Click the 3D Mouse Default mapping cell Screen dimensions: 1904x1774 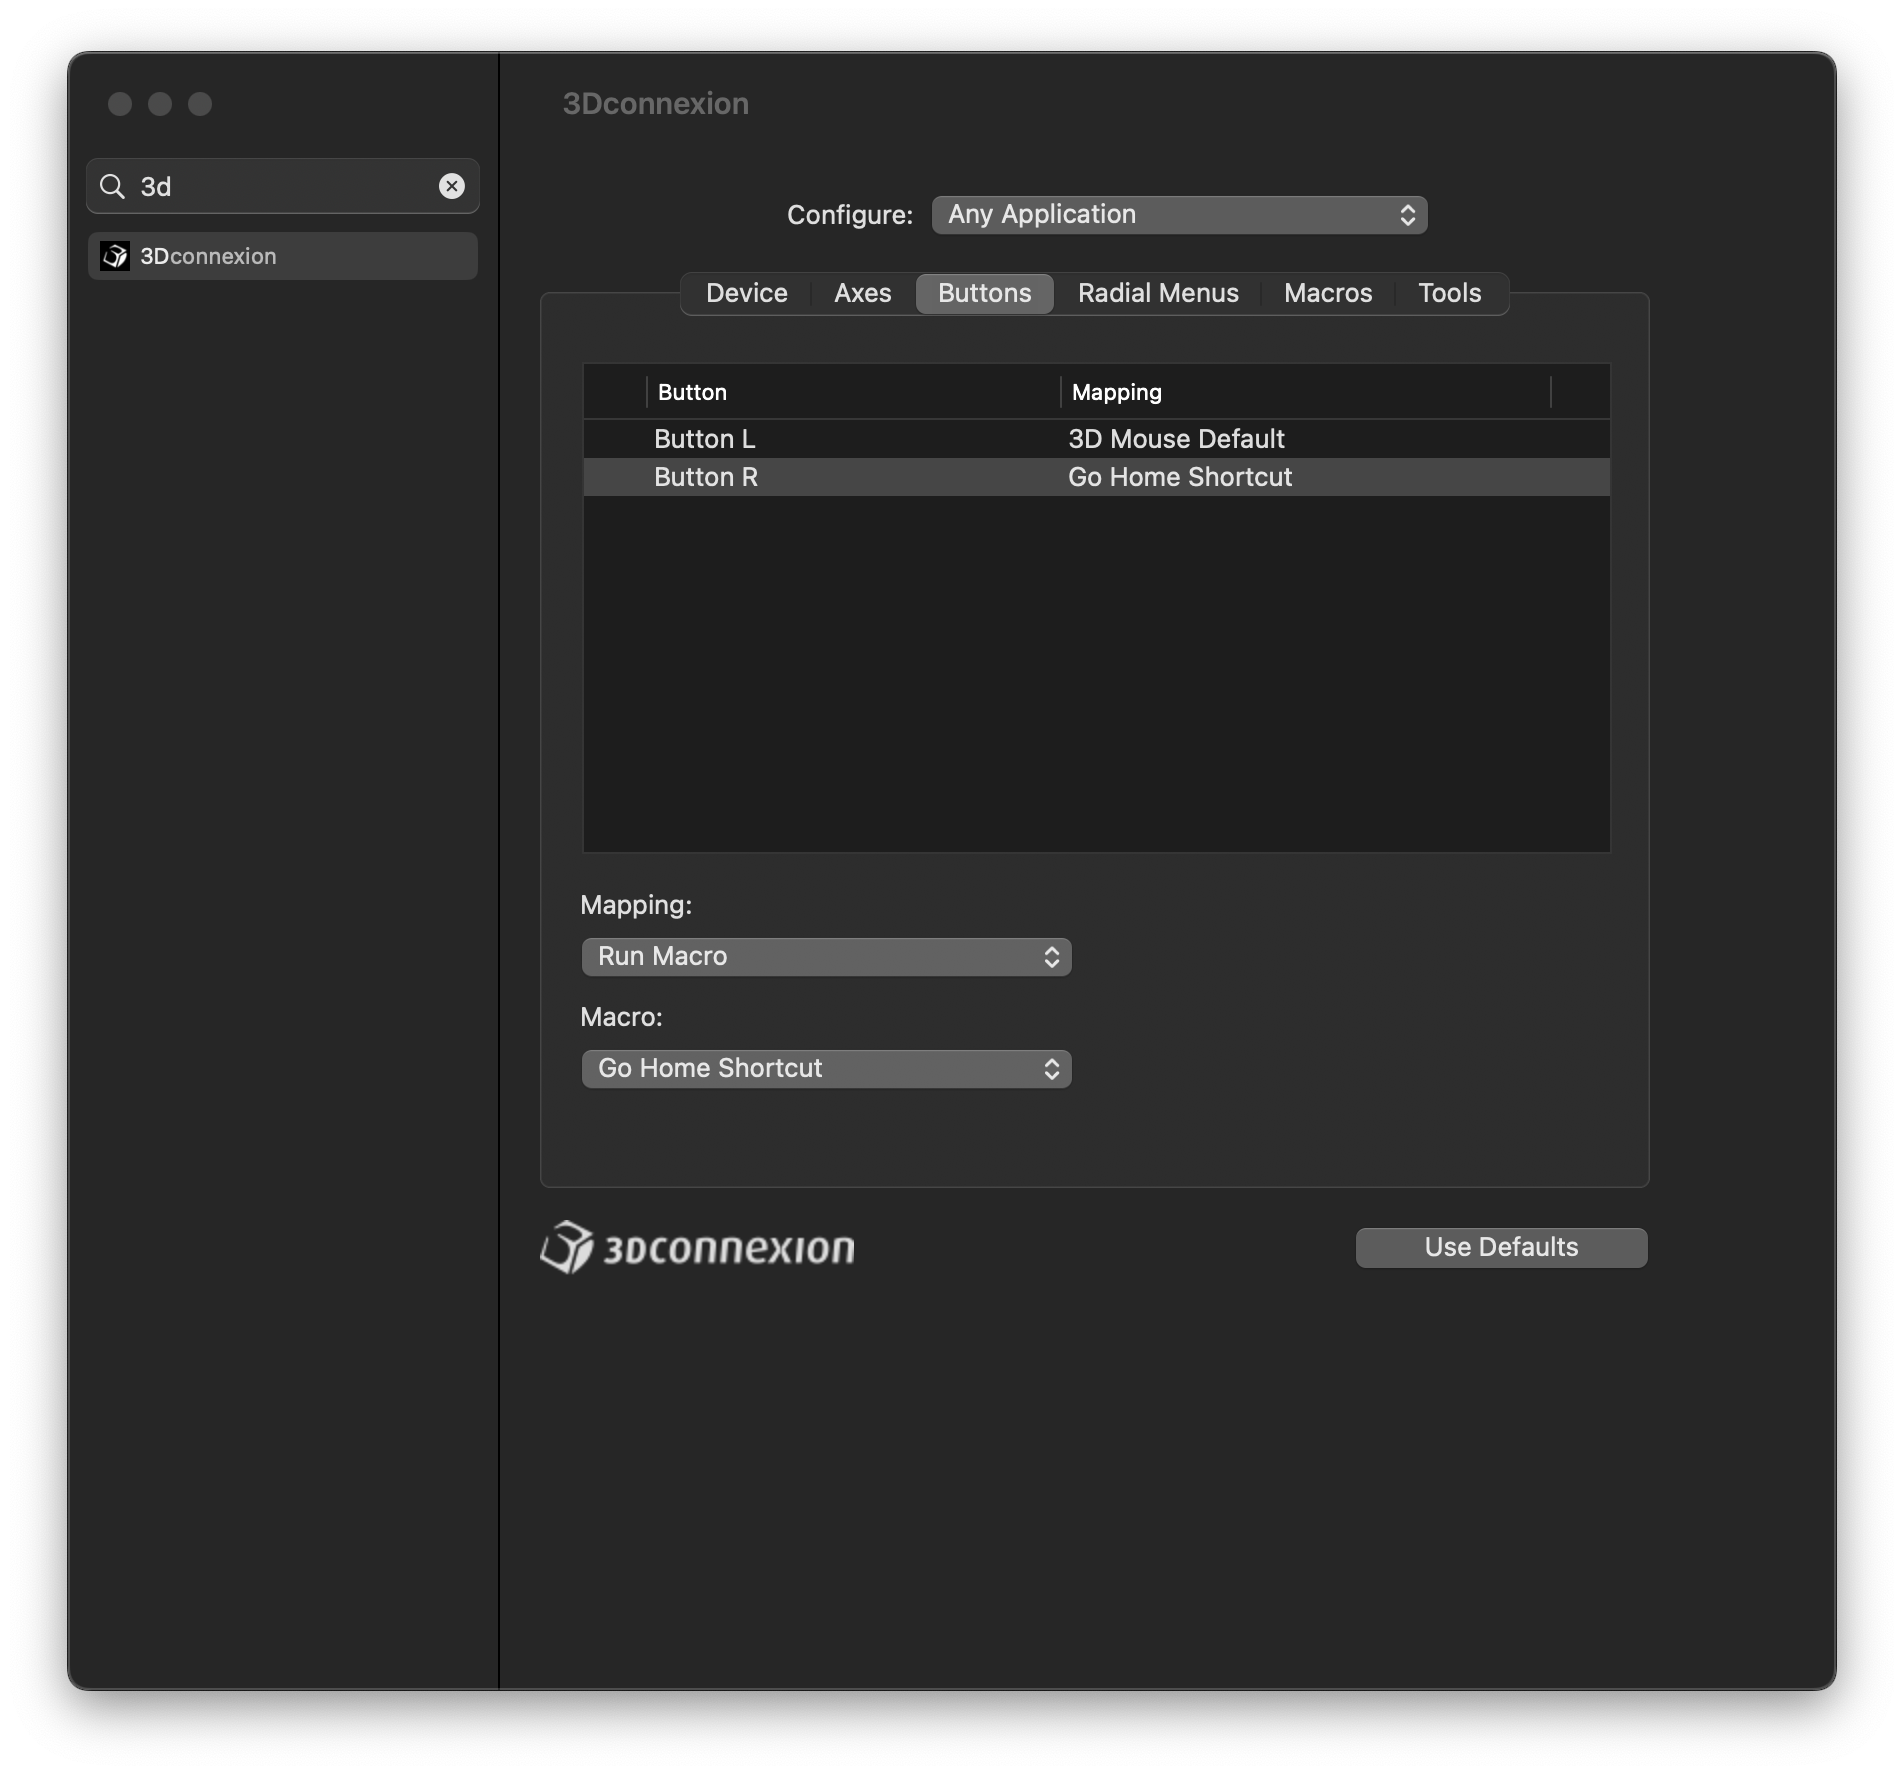(x=1176, y=439)
